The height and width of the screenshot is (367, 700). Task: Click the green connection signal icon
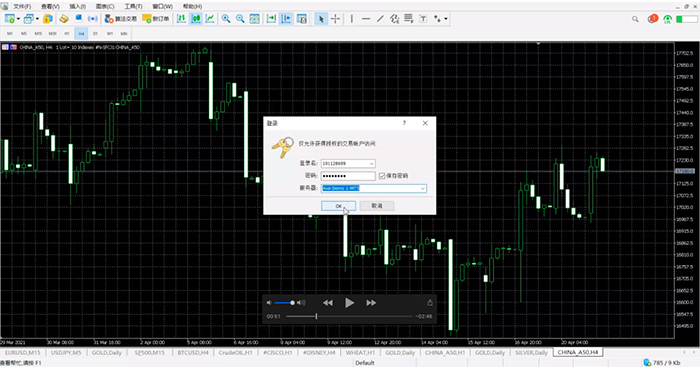point(668,19)
